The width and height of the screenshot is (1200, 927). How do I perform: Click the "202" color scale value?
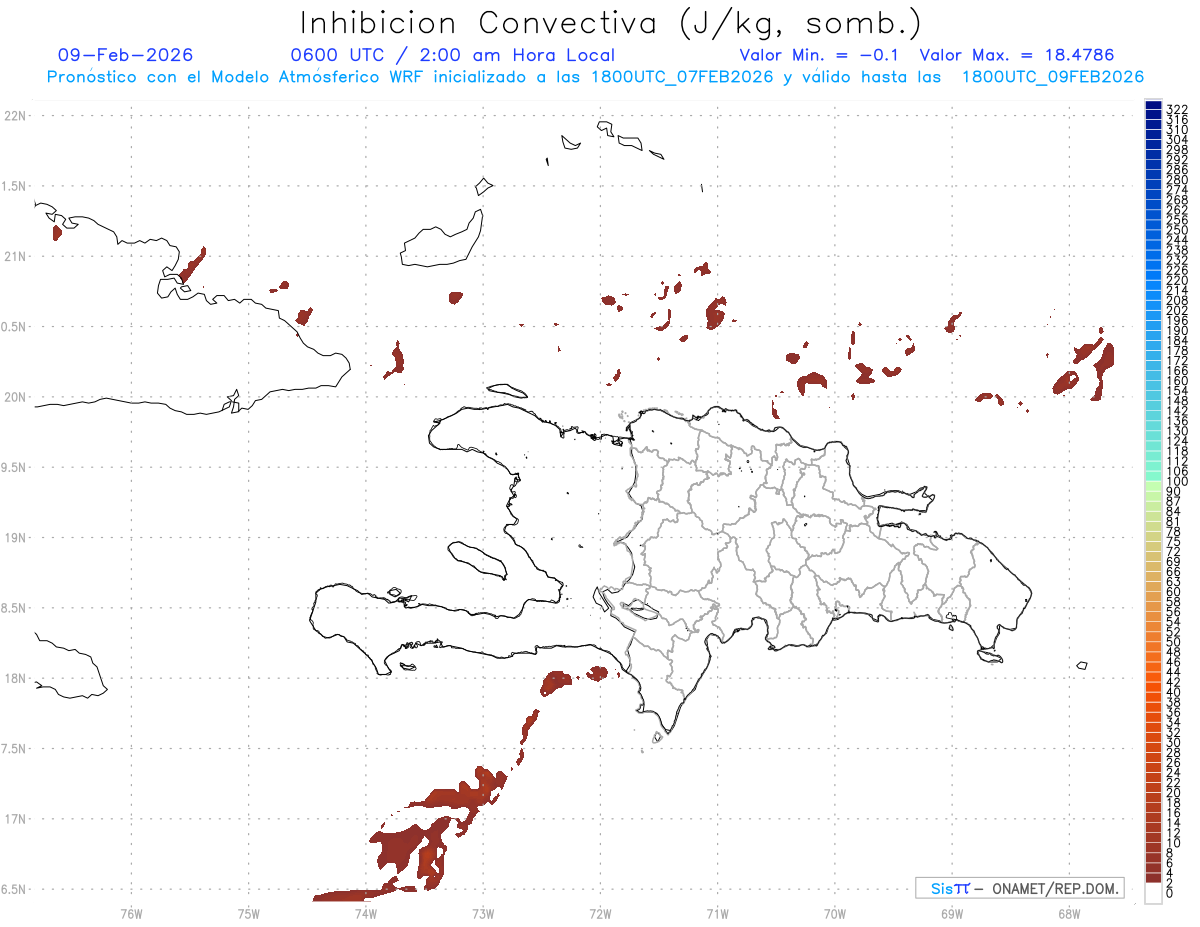click(x=1177, y=311)
